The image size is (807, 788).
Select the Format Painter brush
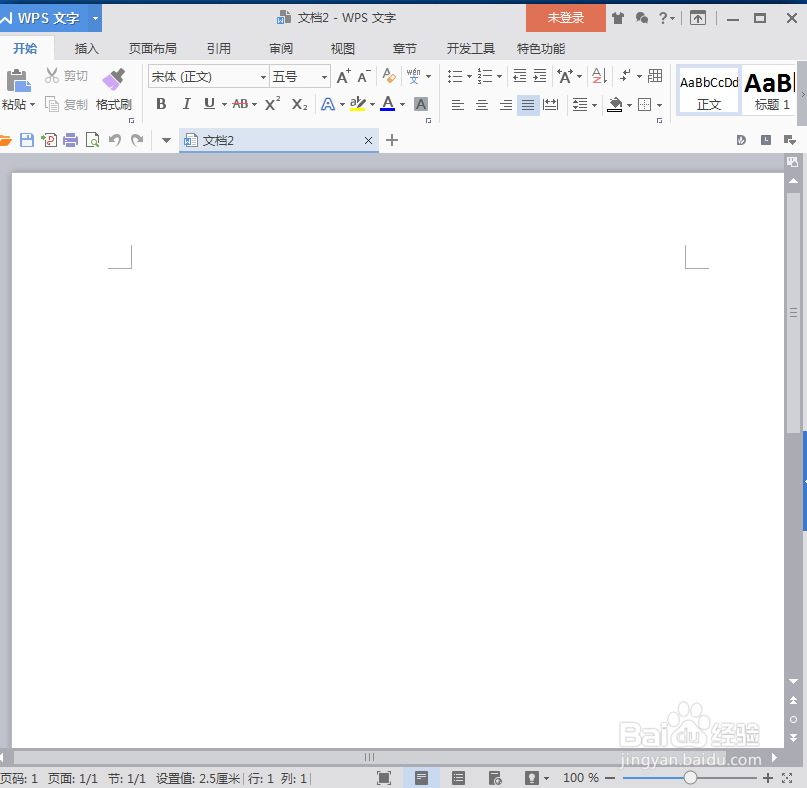[114, 79]
